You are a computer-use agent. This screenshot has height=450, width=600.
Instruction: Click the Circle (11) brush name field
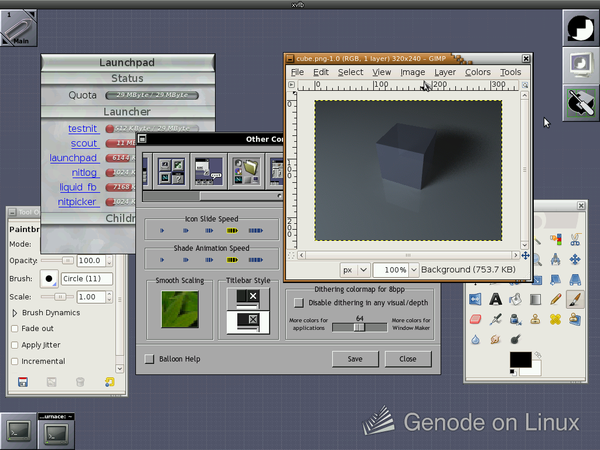click(87, 279)
